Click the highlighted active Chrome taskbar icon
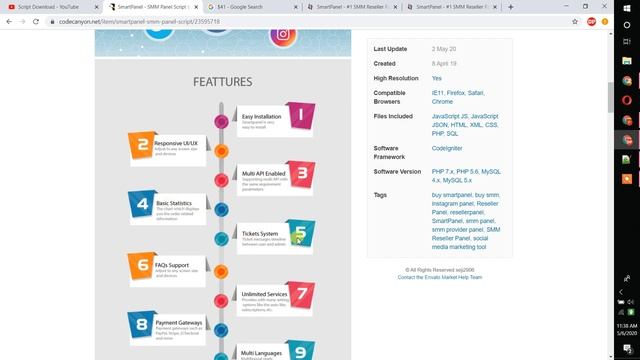640x360 pixels. coord(627,140)
